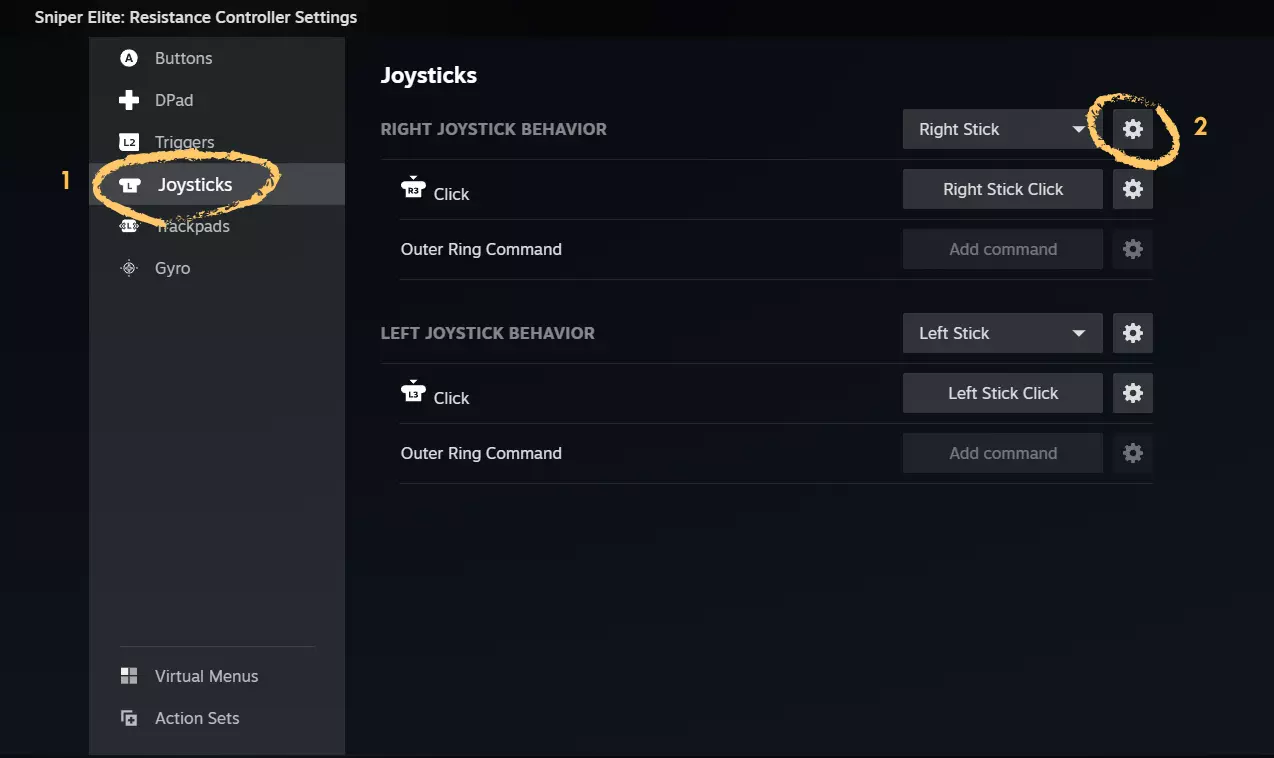Open Virtual Menus section

206,676
